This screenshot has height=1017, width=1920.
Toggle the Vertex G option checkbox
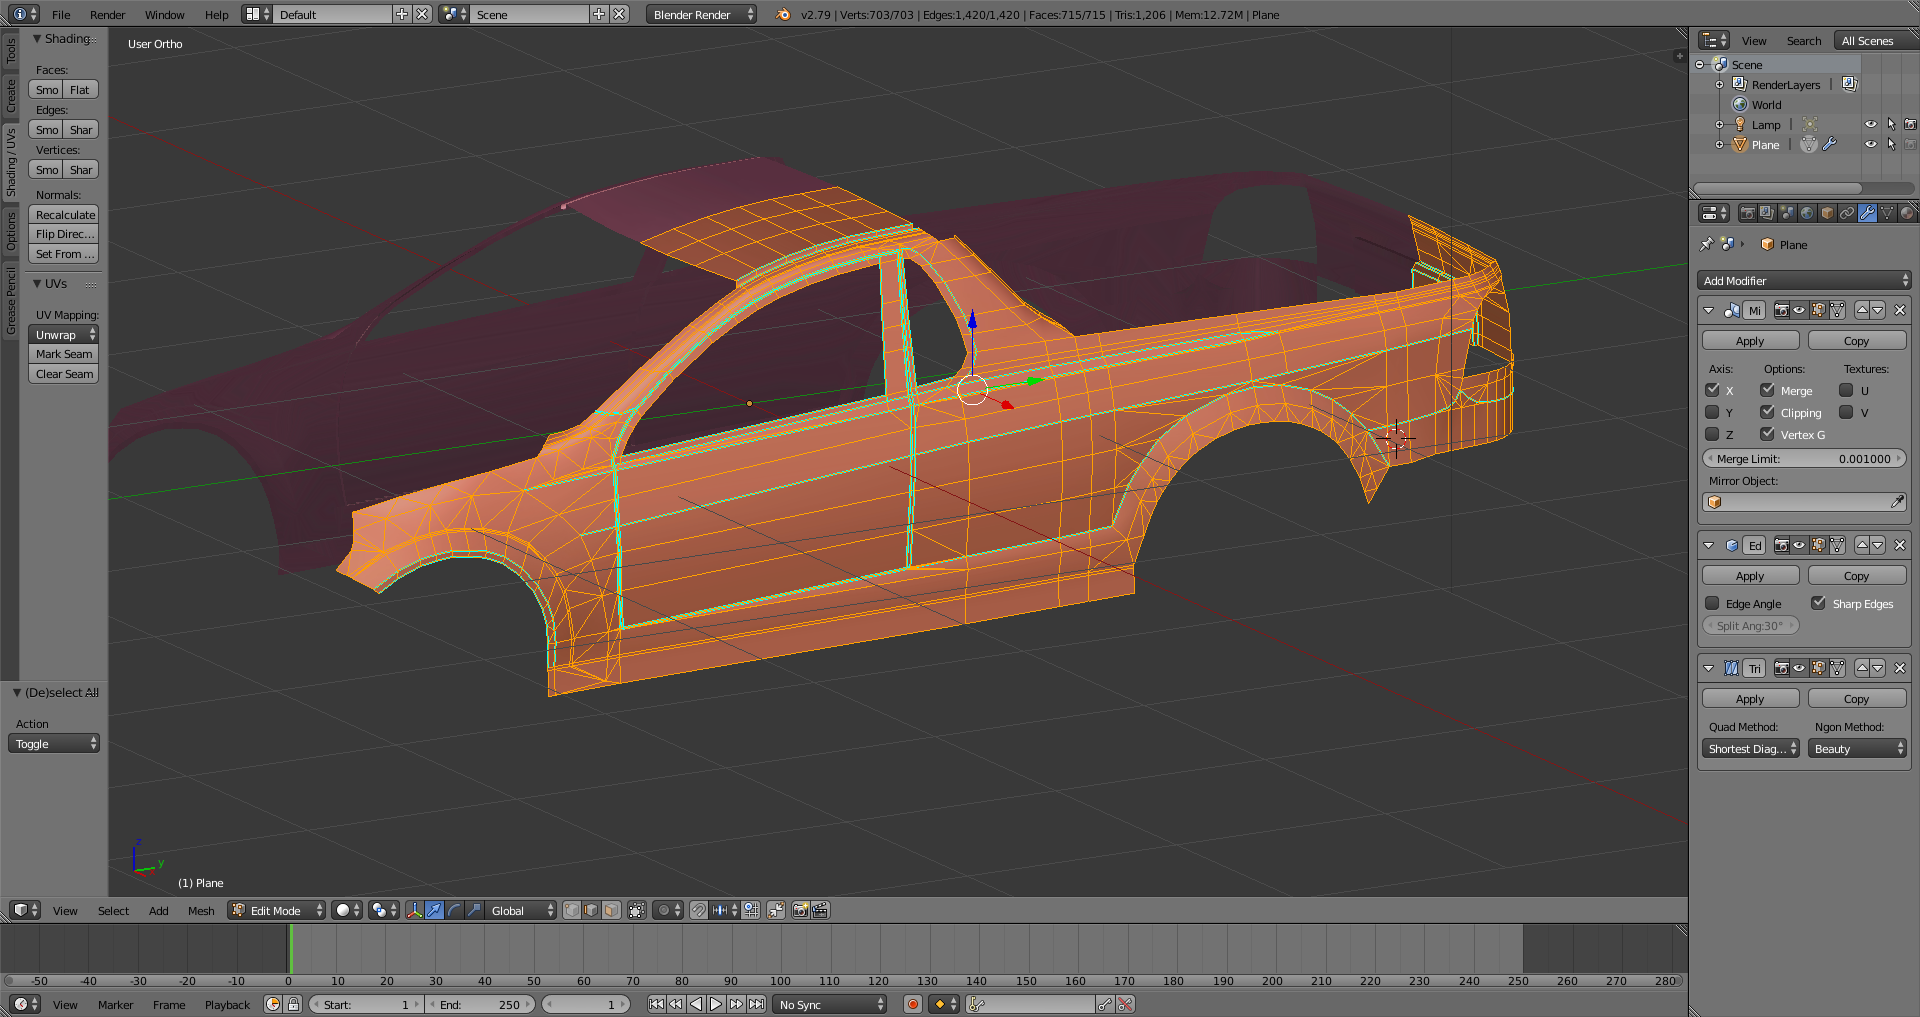tap(1767, 434)
